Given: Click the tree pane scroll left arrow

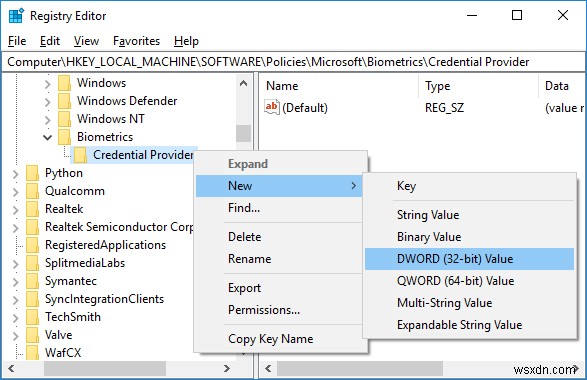Looking at the screenshot, I should coord(11,368).
